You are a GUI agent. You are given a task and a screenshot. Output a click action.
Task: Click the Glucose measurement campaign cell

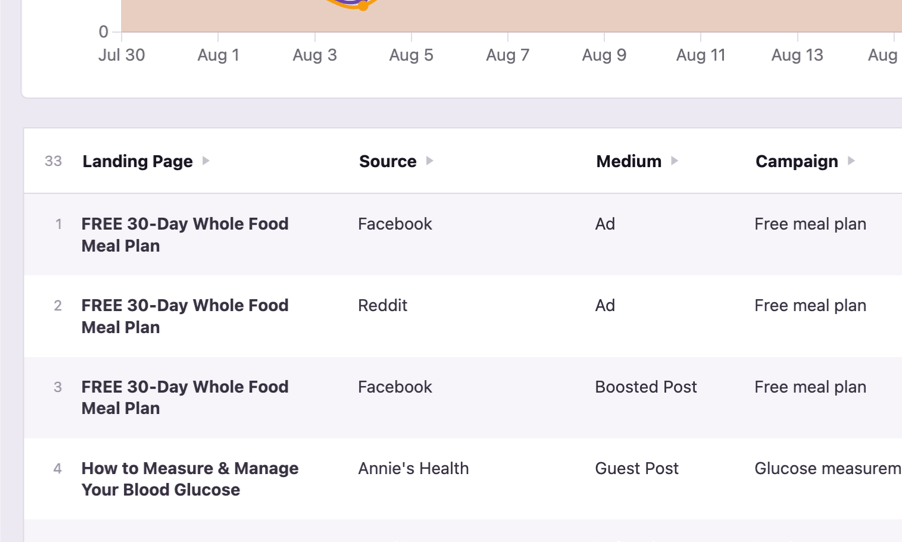click(827, 468)
